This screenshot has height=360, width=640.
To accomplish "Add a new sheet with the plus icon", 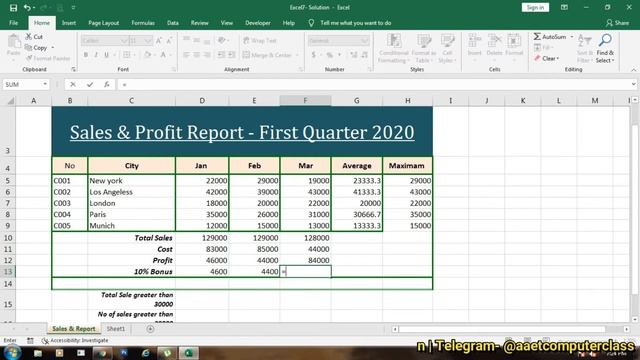I will pyautogui.click(x=150, y=329).
